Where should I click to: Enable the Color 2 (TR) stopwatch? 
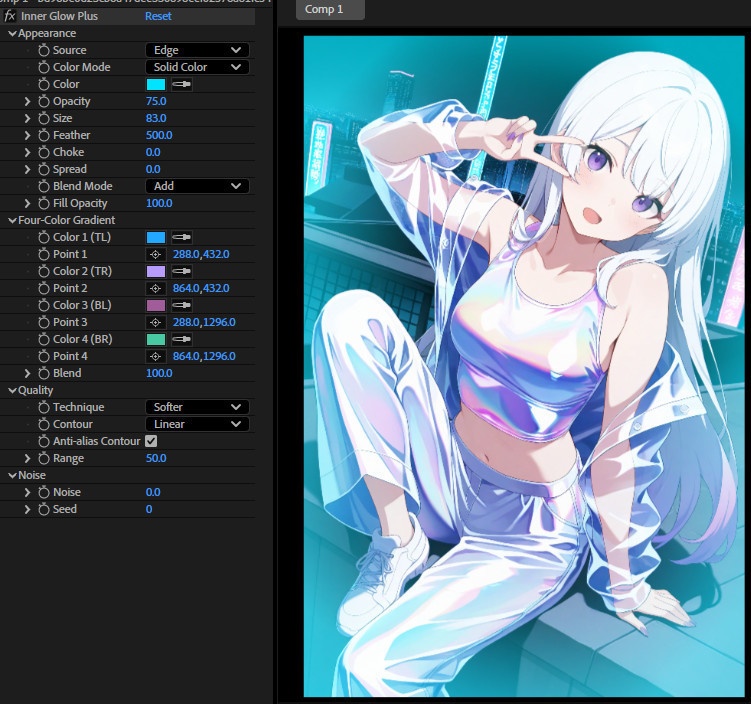(x=44, y=271)
